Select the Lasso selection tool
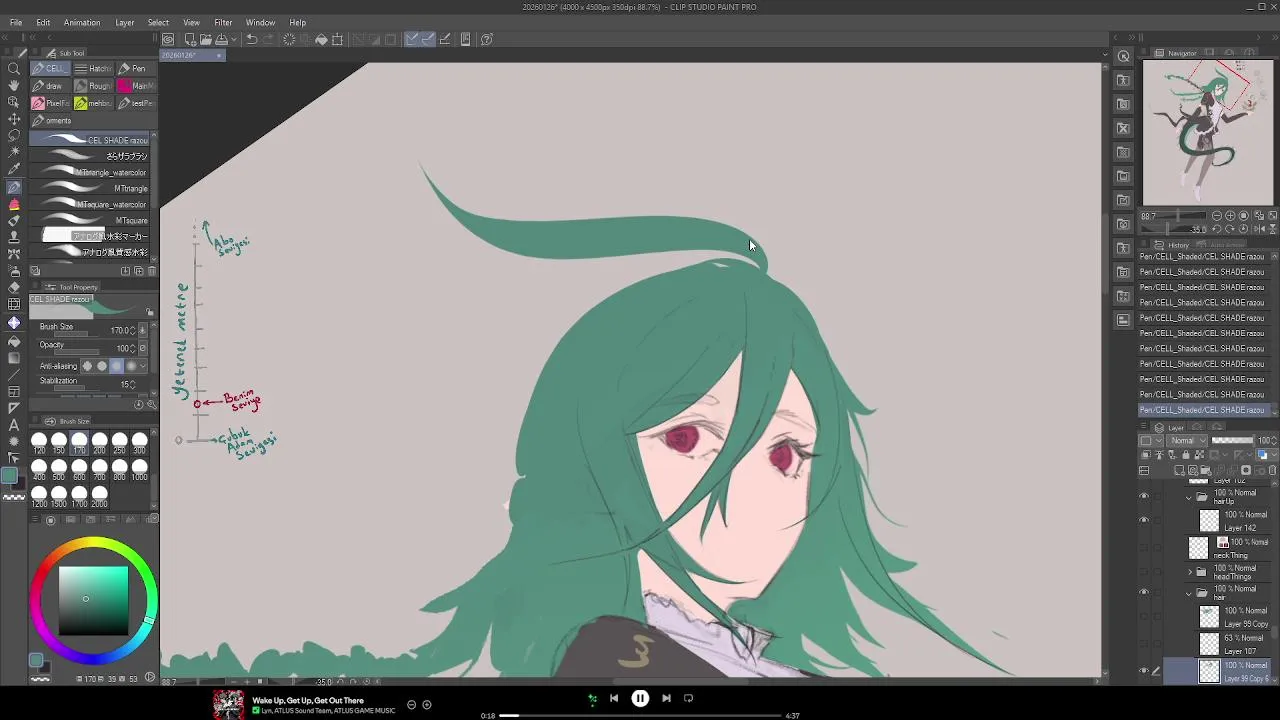The image size is (1280, 720). (14, 136)
